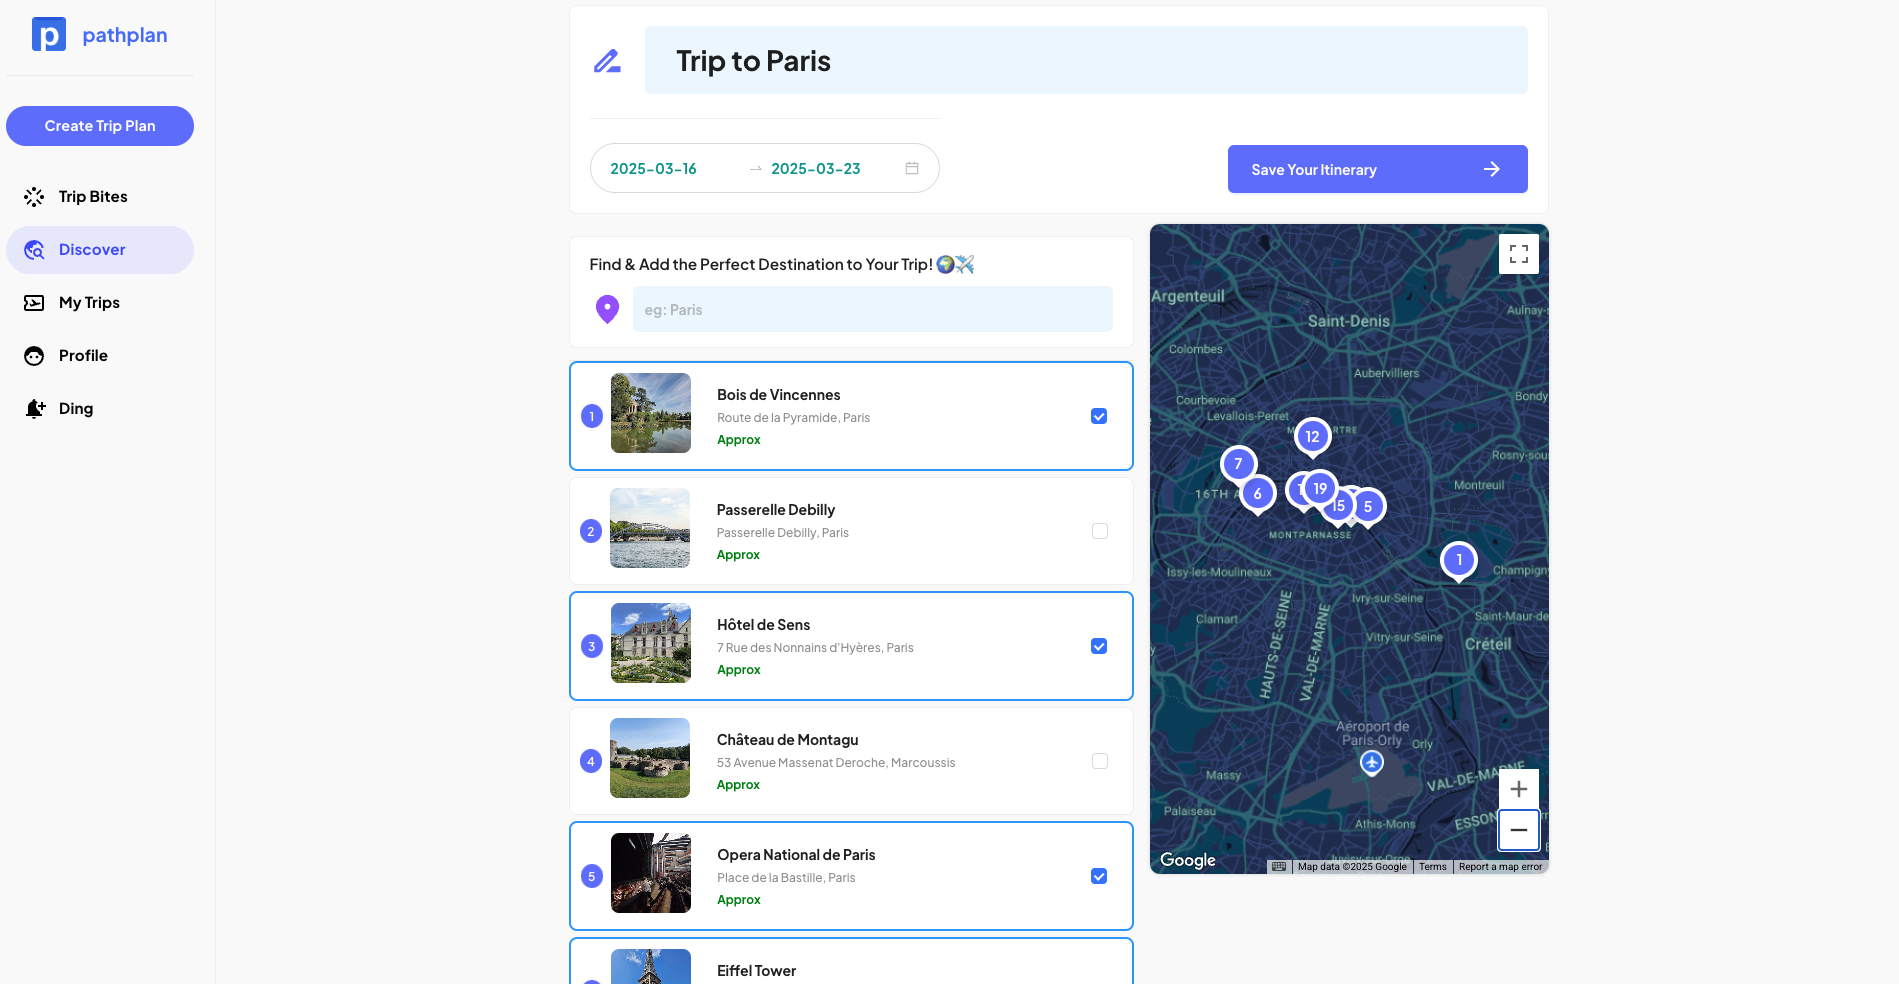Open Opera National de Paris thumbnail
Image resolution: width=1899 pixels, height=984 pixels.
click(651, 873)
